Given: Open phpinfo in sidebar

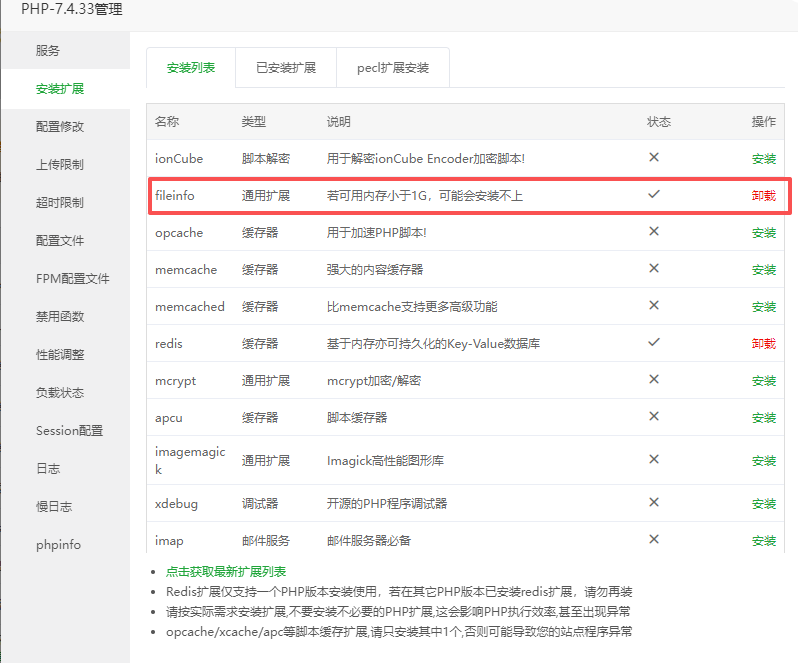Looking at the screenshot, I should coord(58,545).
